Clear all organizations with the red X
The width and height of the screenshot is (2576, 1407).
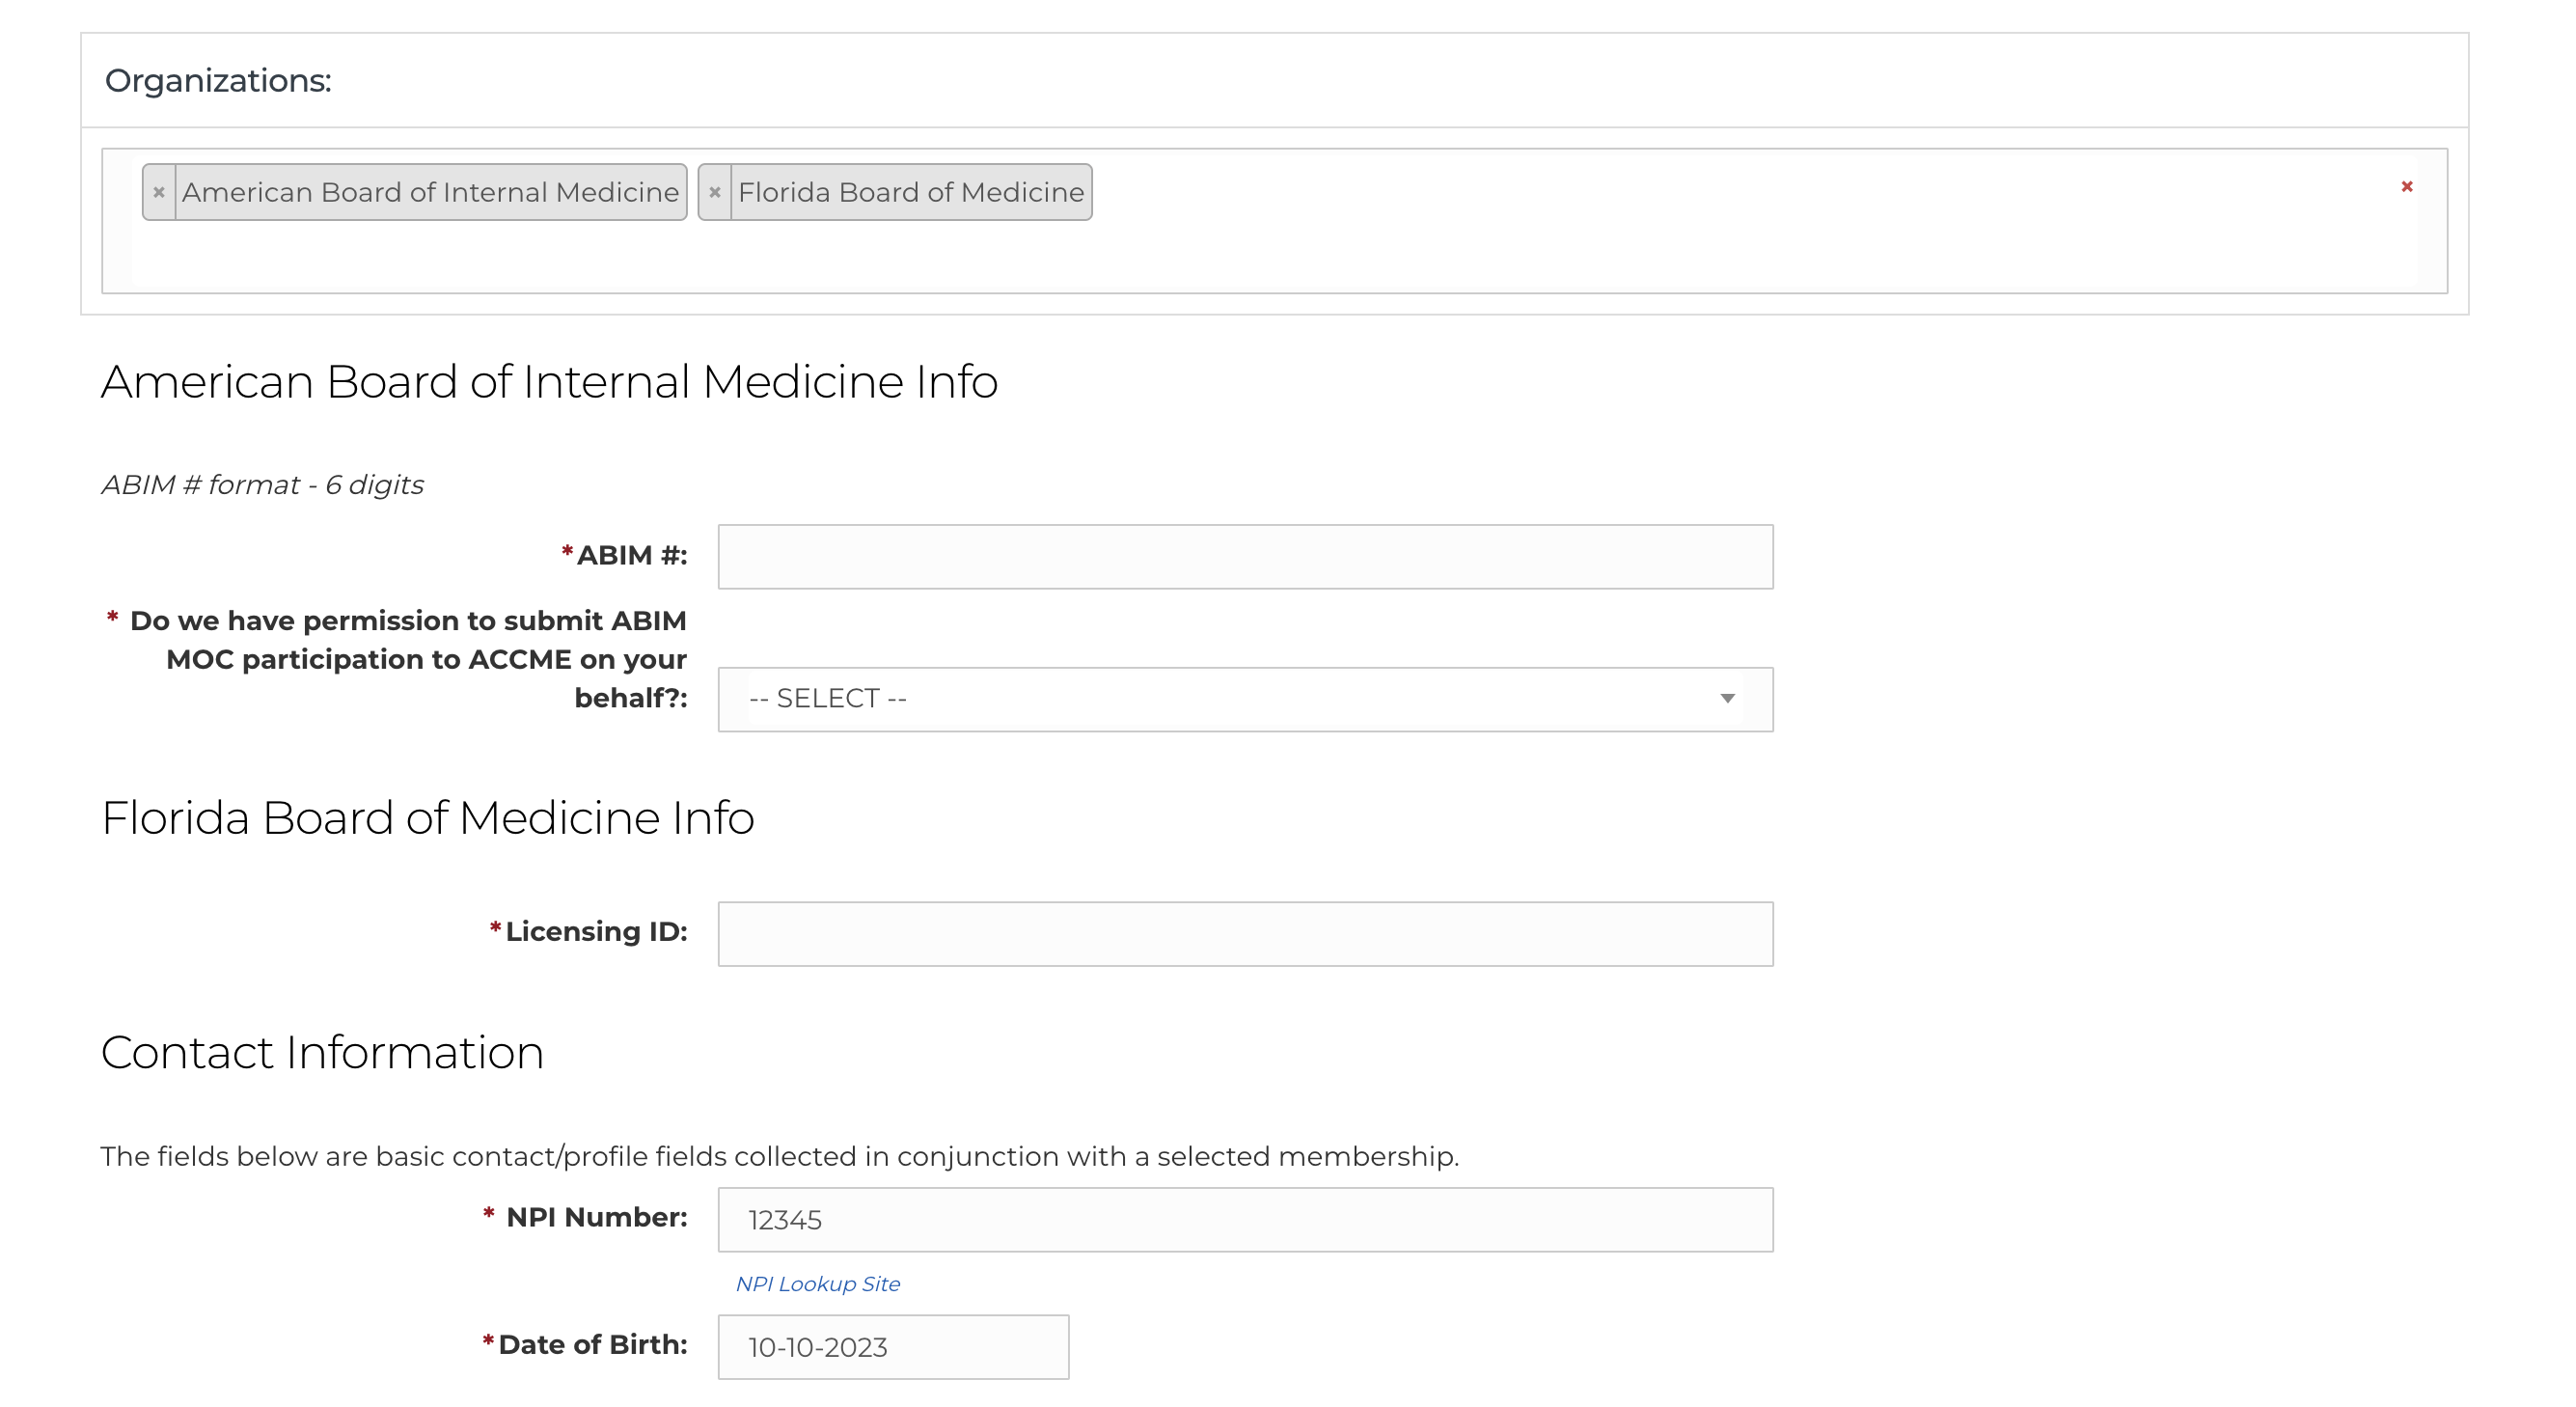(x=2406, y=187)
